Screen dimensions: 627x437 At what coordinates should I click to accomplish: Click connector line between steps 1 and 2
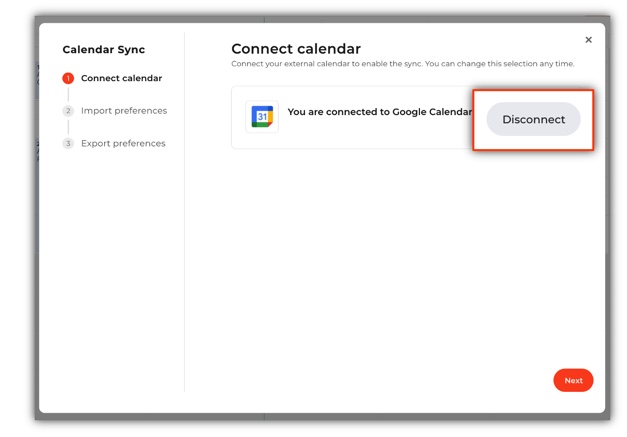[x=68, y=94]
